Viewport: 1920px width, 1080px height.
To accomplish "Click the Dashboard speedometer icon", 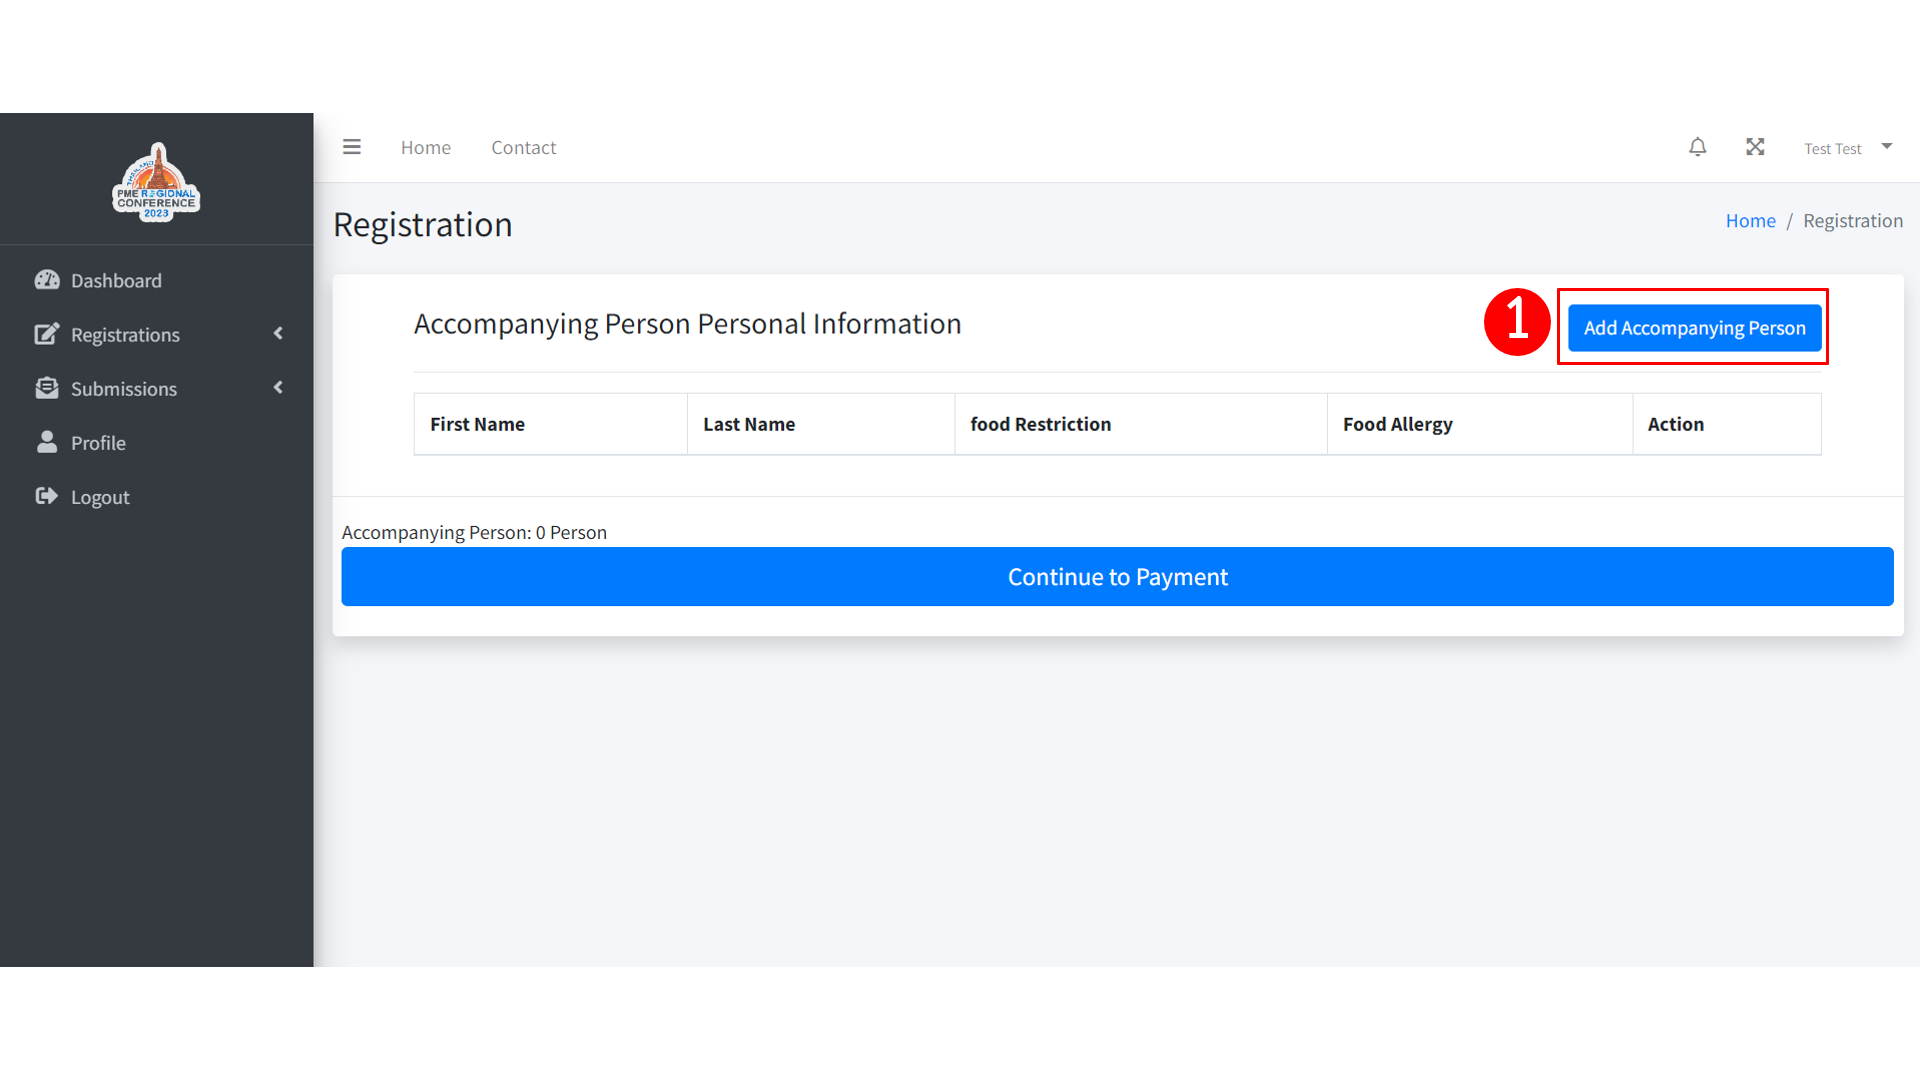I will point(47,280).
